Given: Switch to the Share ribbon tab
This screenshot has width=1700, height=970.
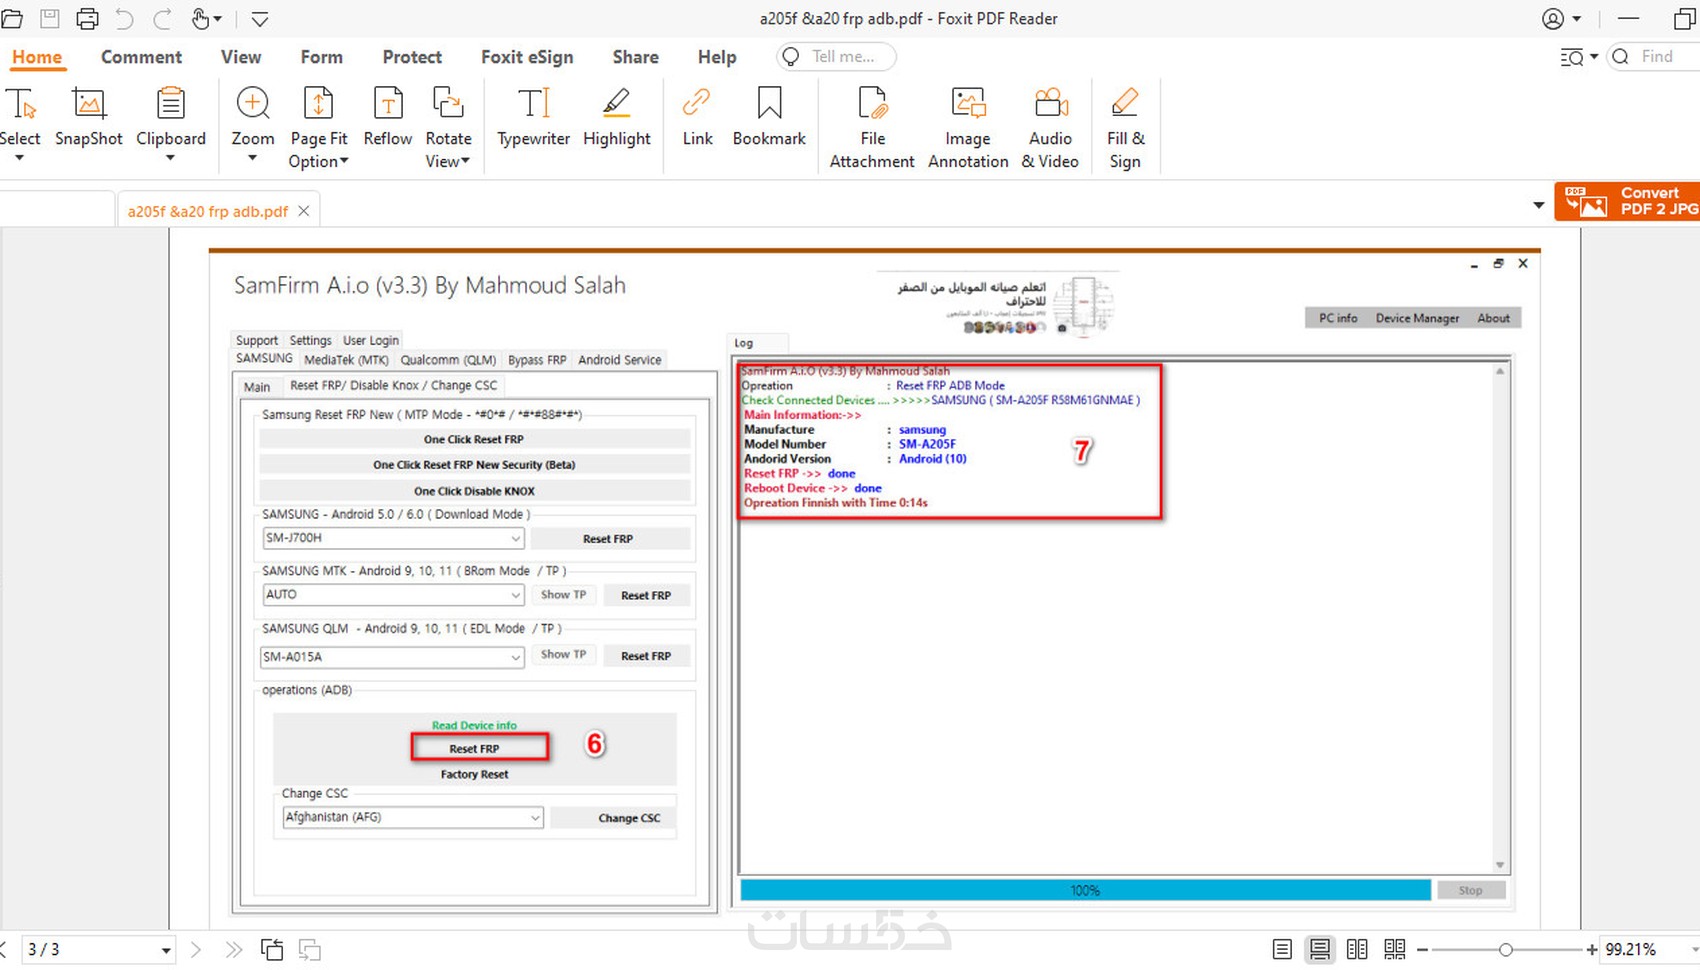Looking at the screenshot, I should 636,57.
